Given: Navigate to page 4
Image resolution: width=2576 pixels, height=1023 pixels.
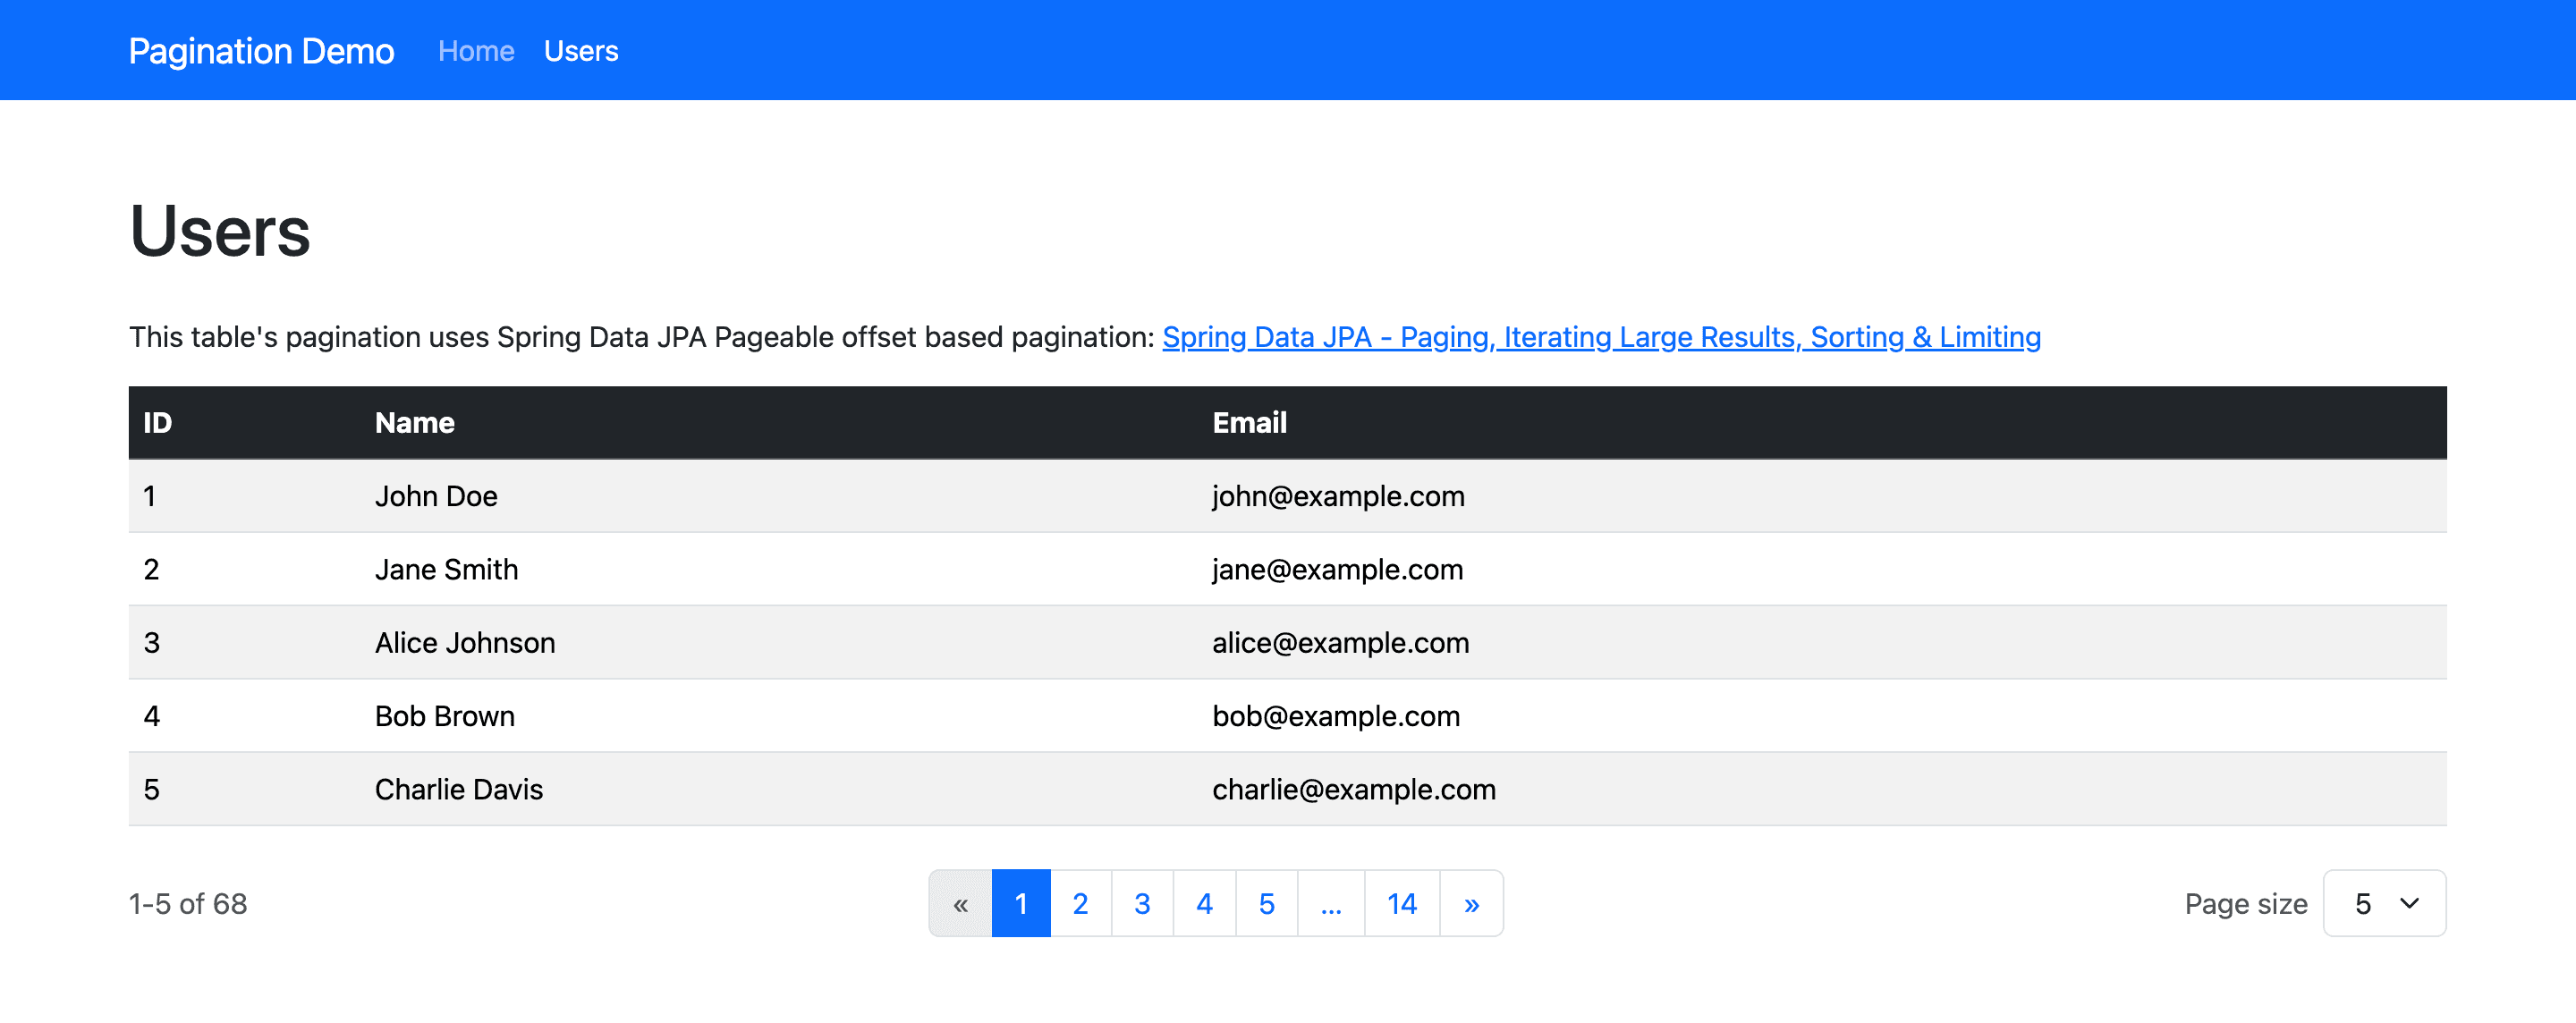Looking at the screenshot, I should click(1205, 903).
